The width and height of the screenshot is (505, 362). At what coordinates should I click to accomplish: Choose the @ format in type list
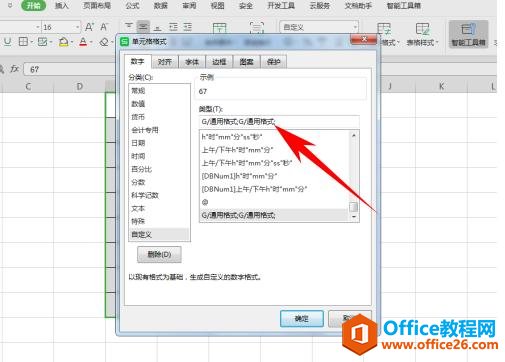[274, 202]
